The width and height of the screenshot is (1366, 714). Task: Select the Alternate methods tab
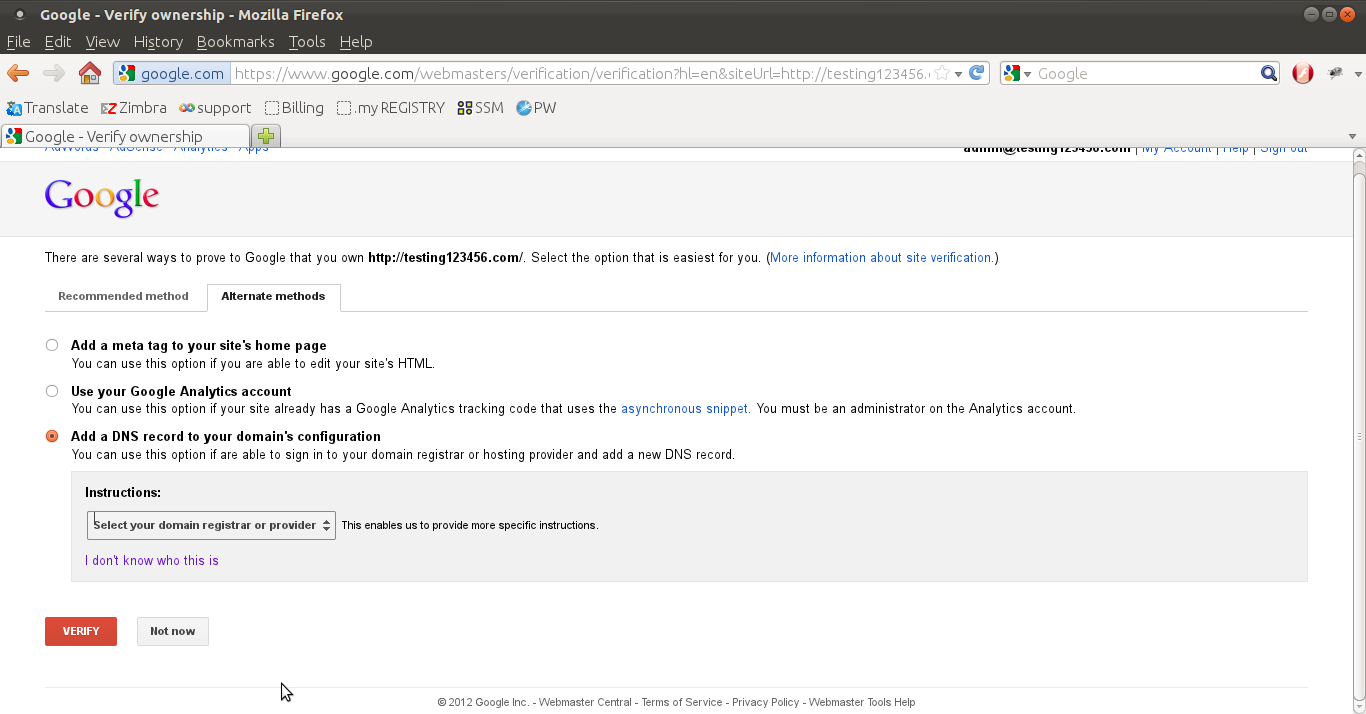273,297
